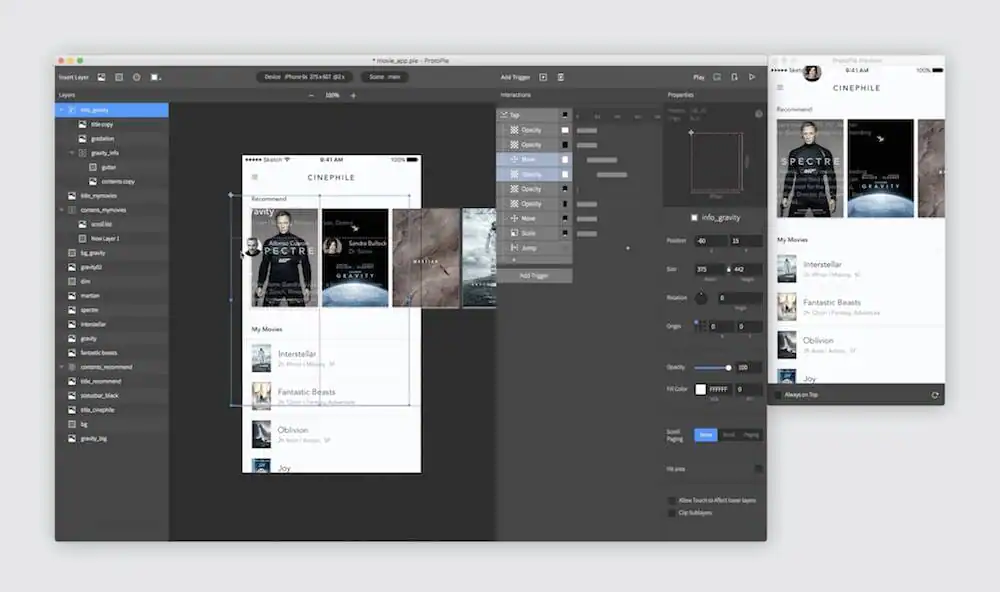
Task: Switch Scroll Paging mode to Scroll
Action: click(x=728, y=434)
